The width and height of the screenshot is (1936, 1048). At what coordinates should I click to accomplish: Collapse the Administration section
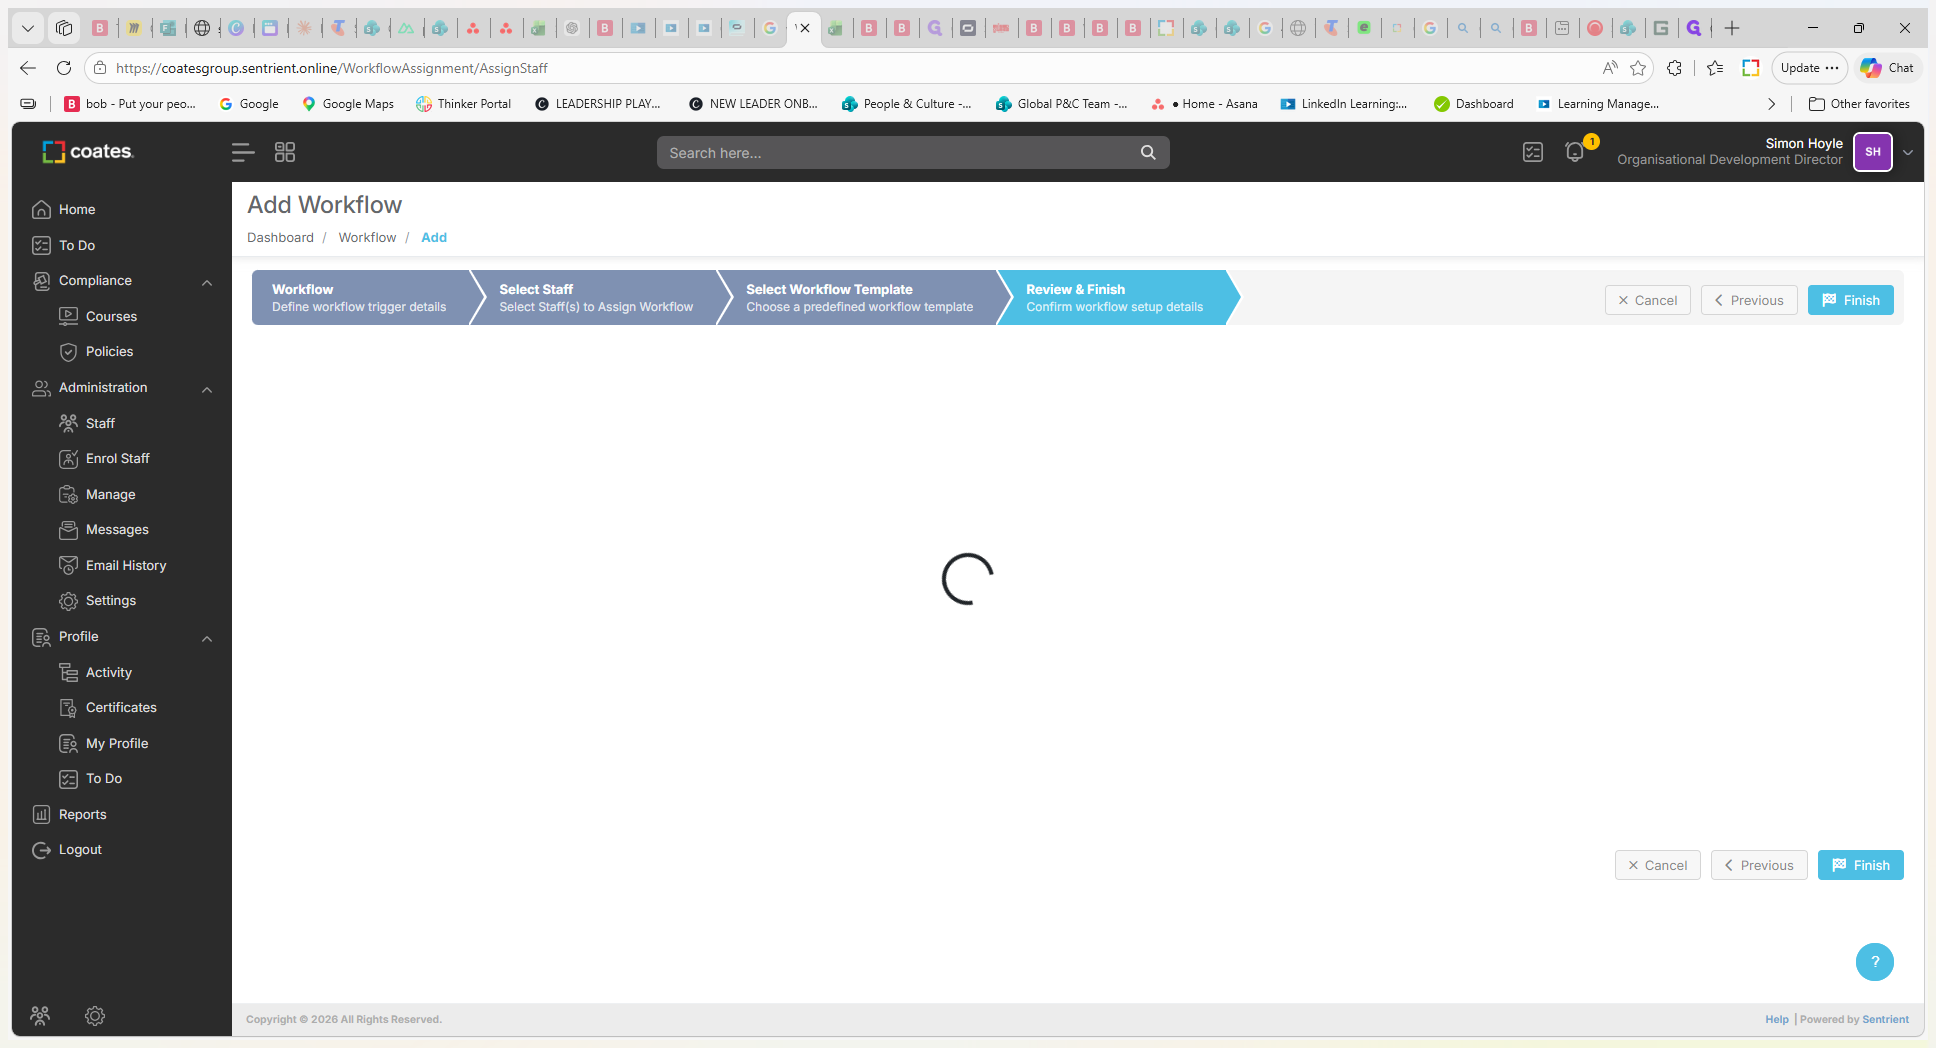pyautogui.click(x=207, y=389)
